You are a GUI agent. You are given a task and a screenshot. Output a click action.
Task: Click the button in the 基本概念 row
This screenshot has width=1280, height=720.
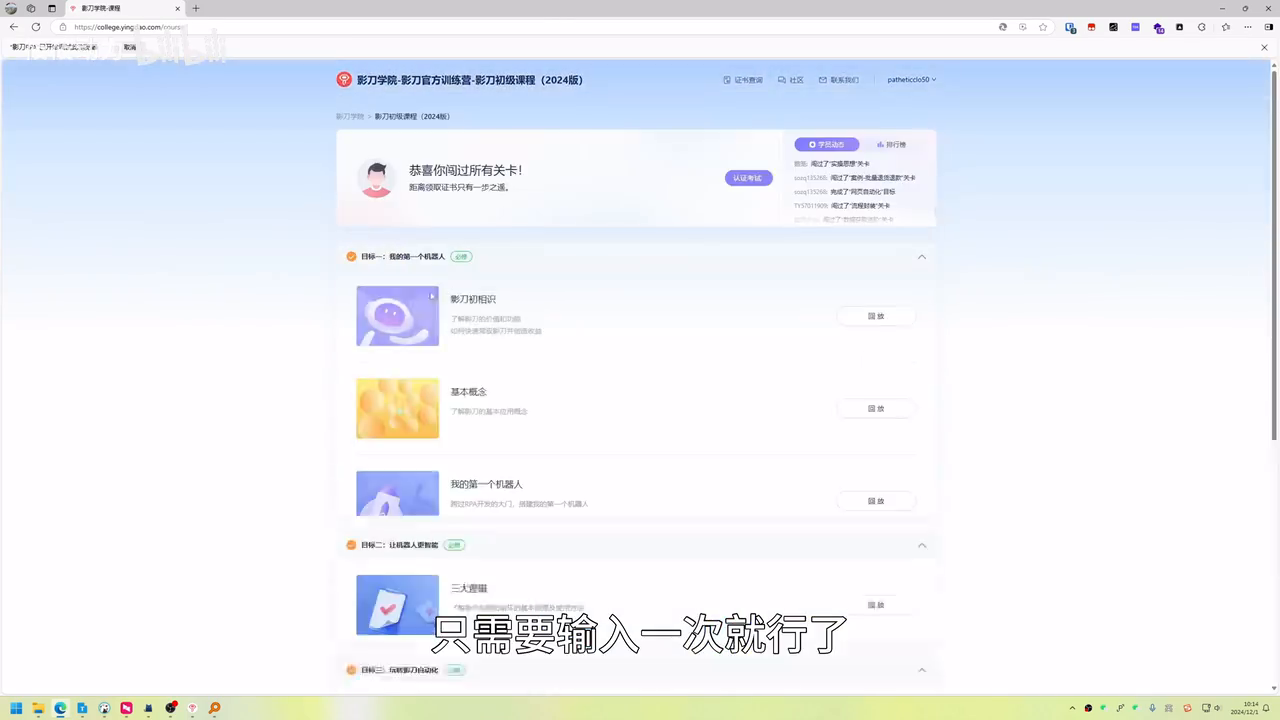[x=876, y=408]
